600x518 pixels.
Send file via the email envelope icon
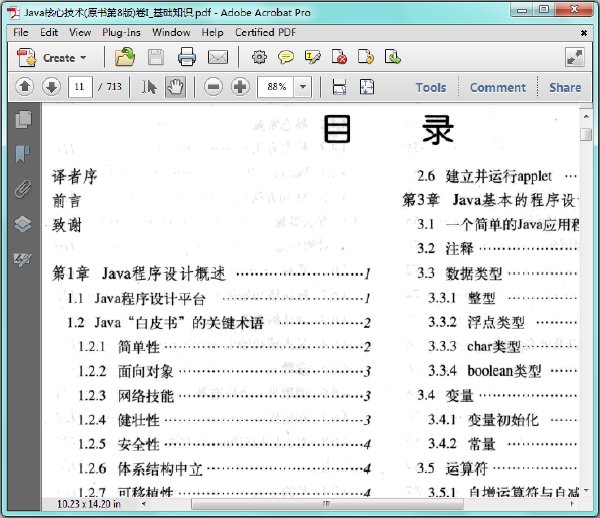tap(218, 57)
